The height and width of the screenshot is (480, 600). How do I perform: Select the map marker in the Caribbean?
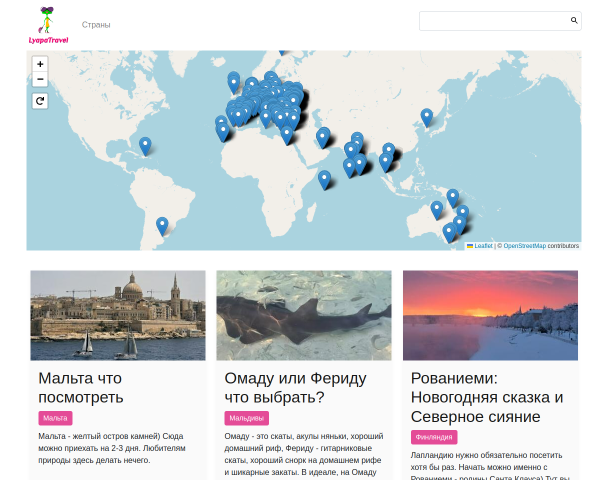pos(145,146)
